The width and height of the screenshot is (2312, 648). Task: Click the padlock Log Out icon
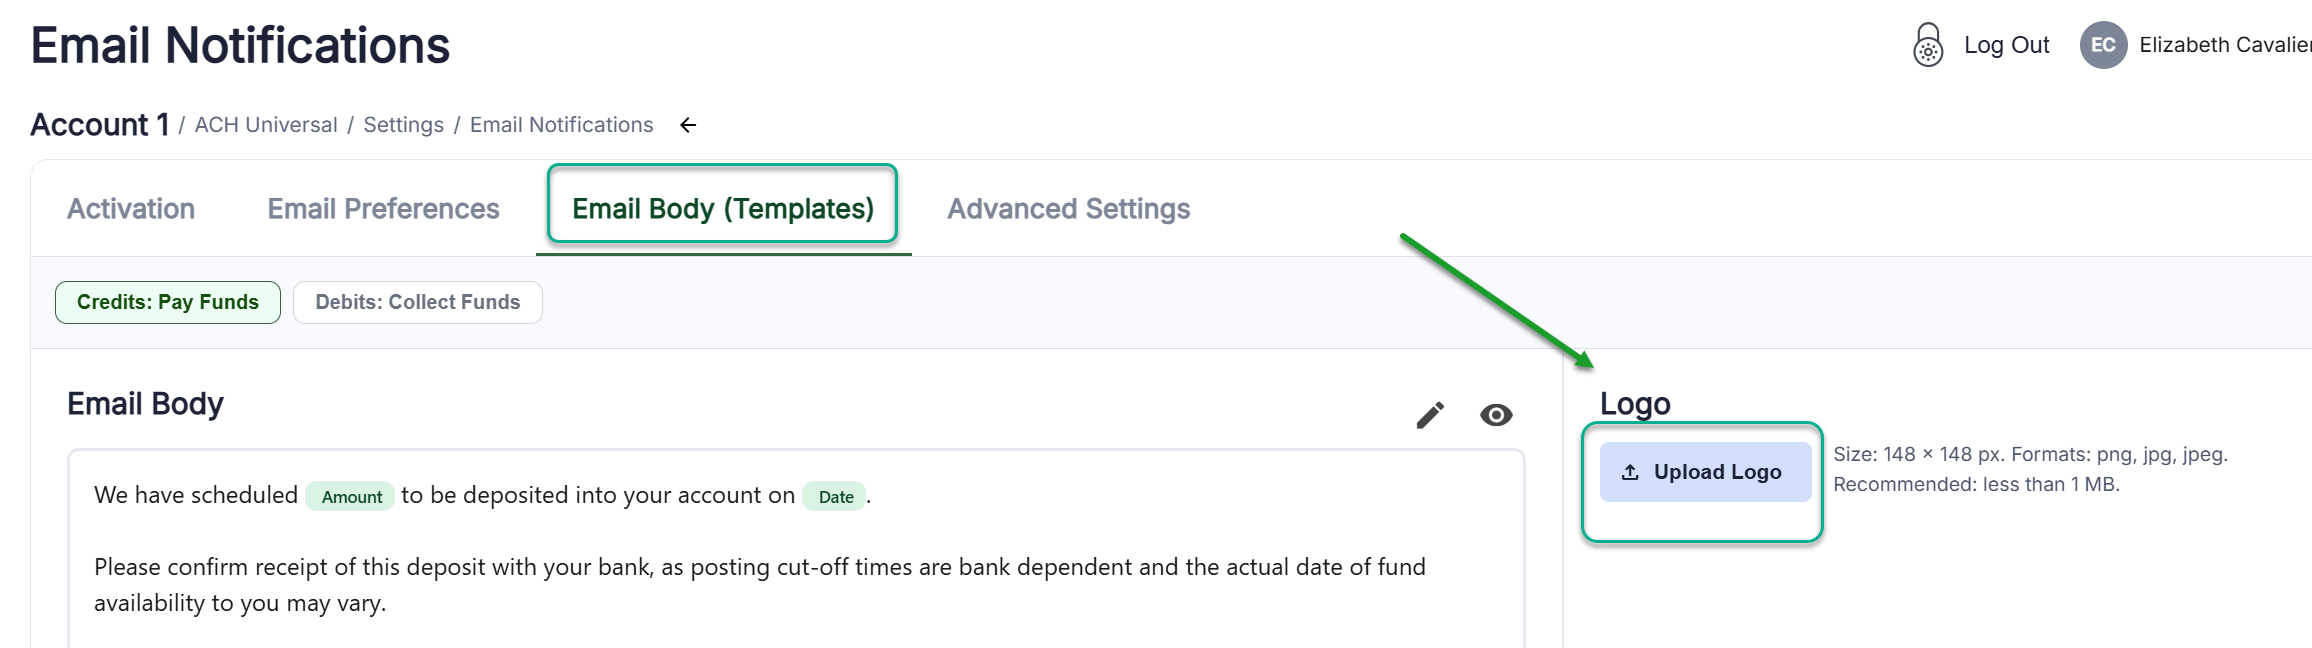pyautogui.click(x=1927, y=45)
